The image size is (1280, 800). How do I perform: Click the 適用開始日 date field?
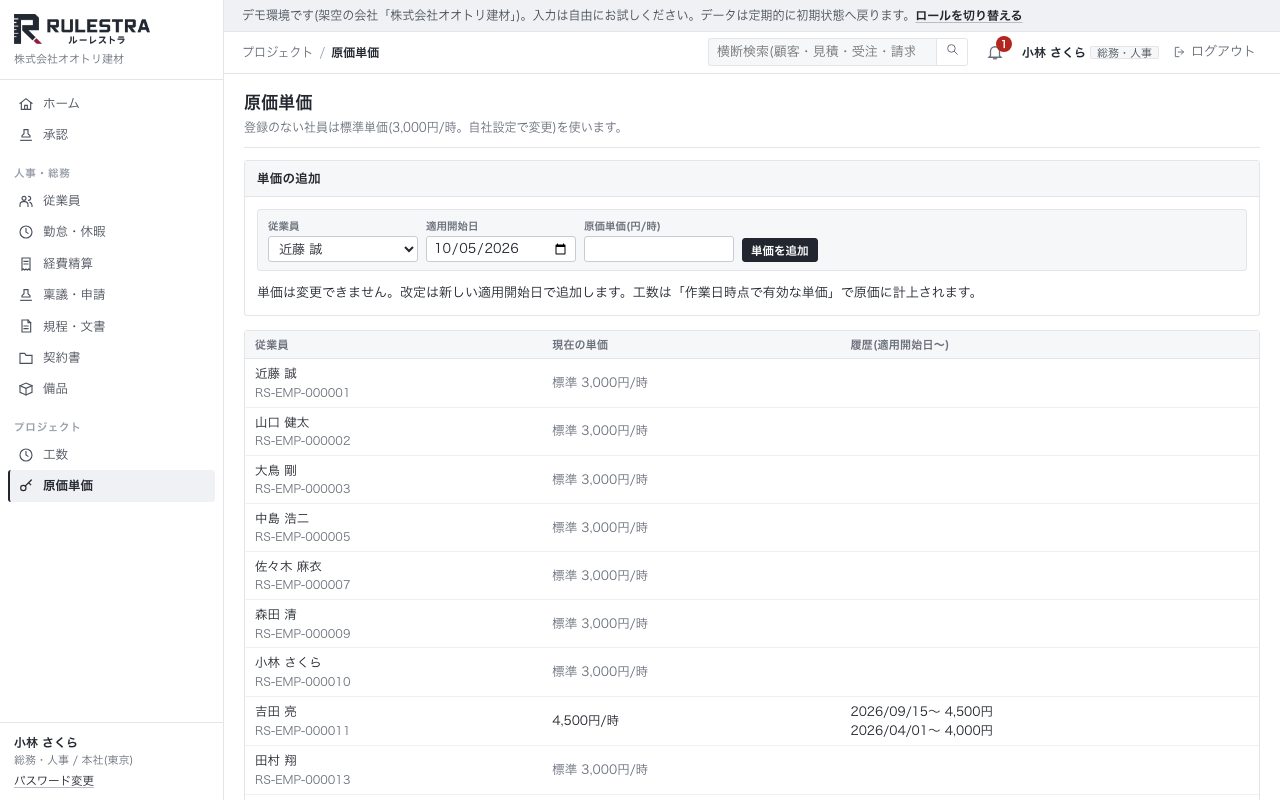point(501,249)
